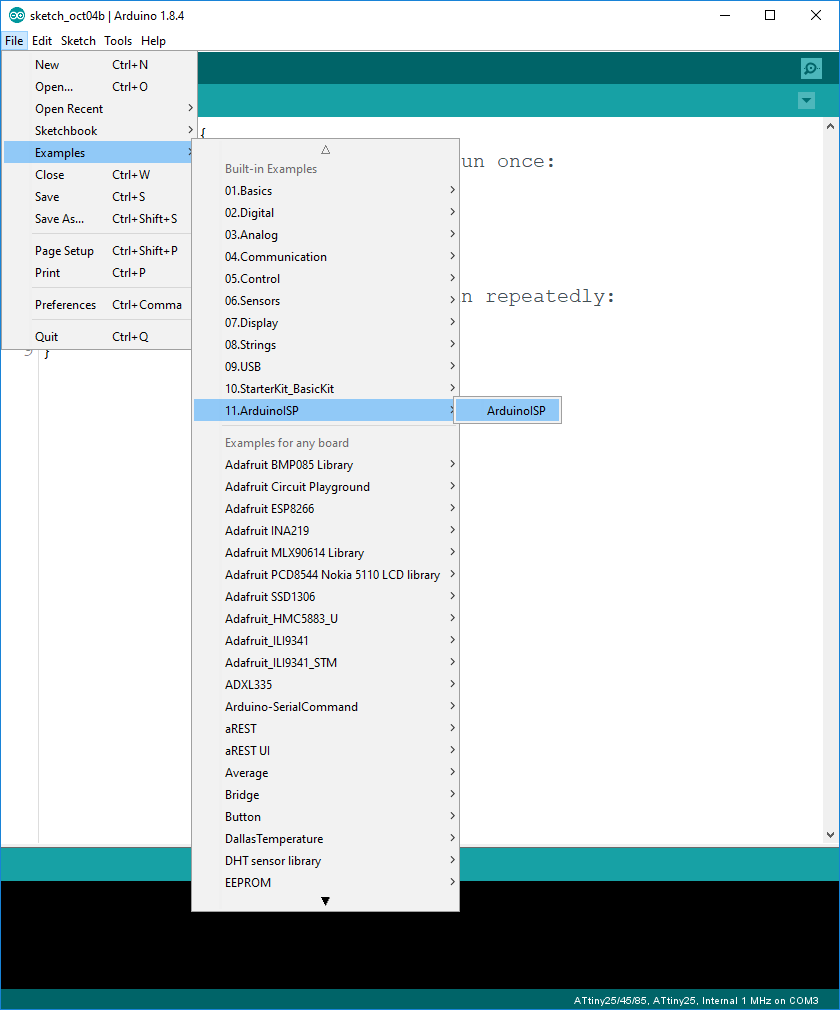Open the ArduinoISP example sketch

click(508, 410)
